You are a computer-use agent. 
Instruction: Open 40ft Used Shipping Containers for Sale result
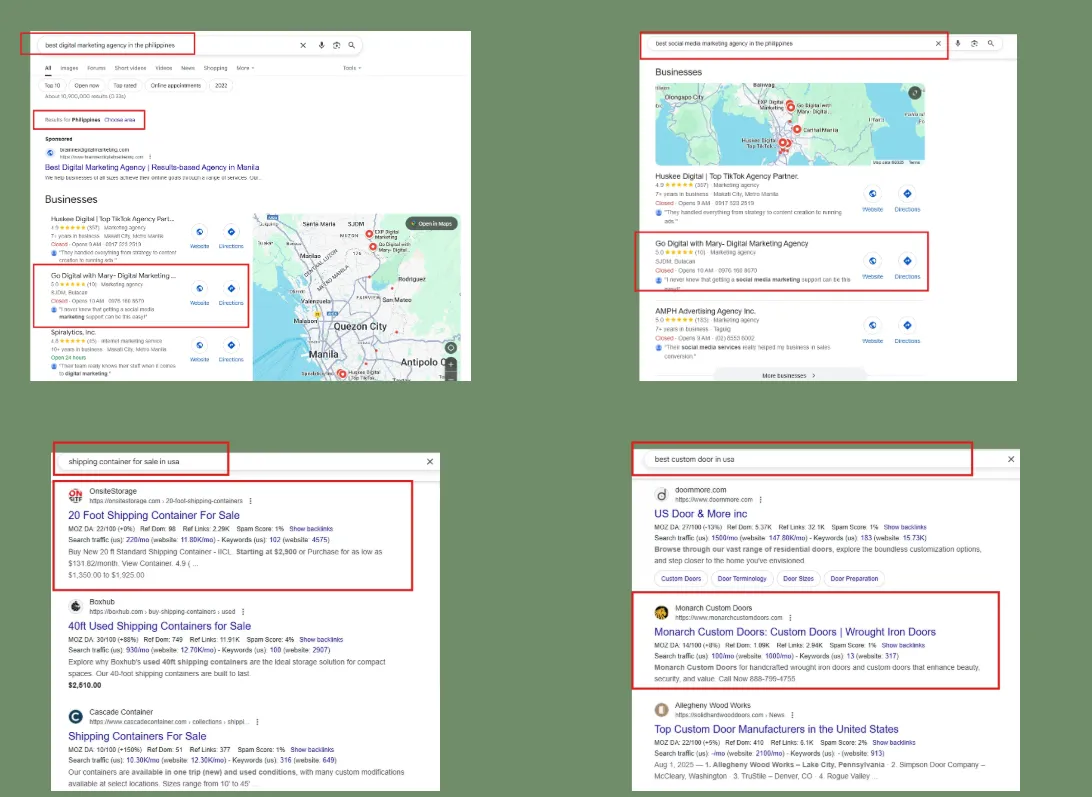click(x=159, y=626)
